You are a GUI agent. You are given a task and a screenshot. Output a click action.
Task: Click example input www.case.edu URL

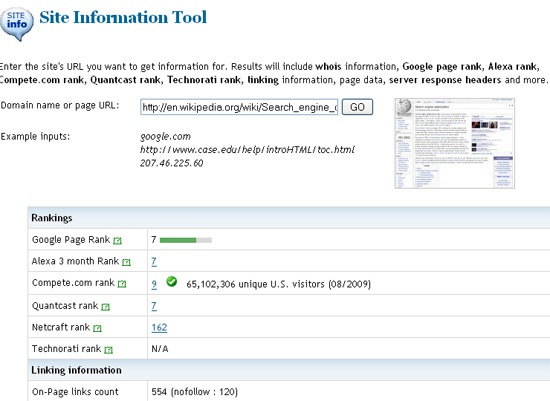(x=247, y=150)
